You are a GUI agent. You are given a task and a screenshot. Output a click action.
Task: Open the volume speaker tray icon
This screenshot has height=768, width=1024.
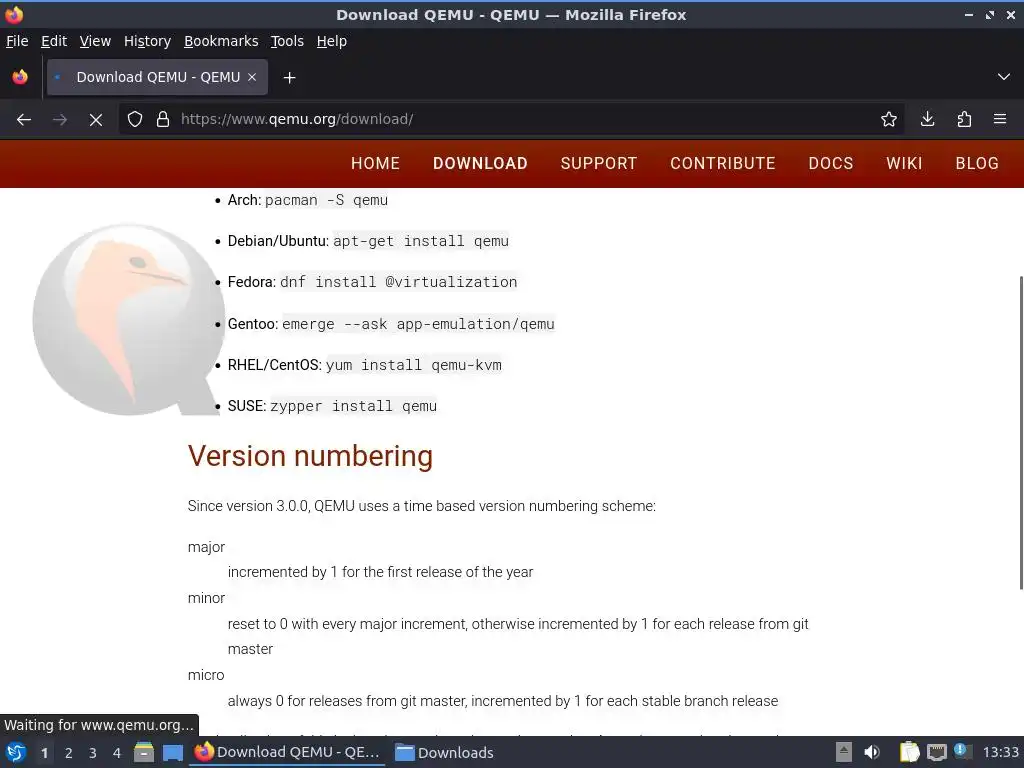coord(872,752)
